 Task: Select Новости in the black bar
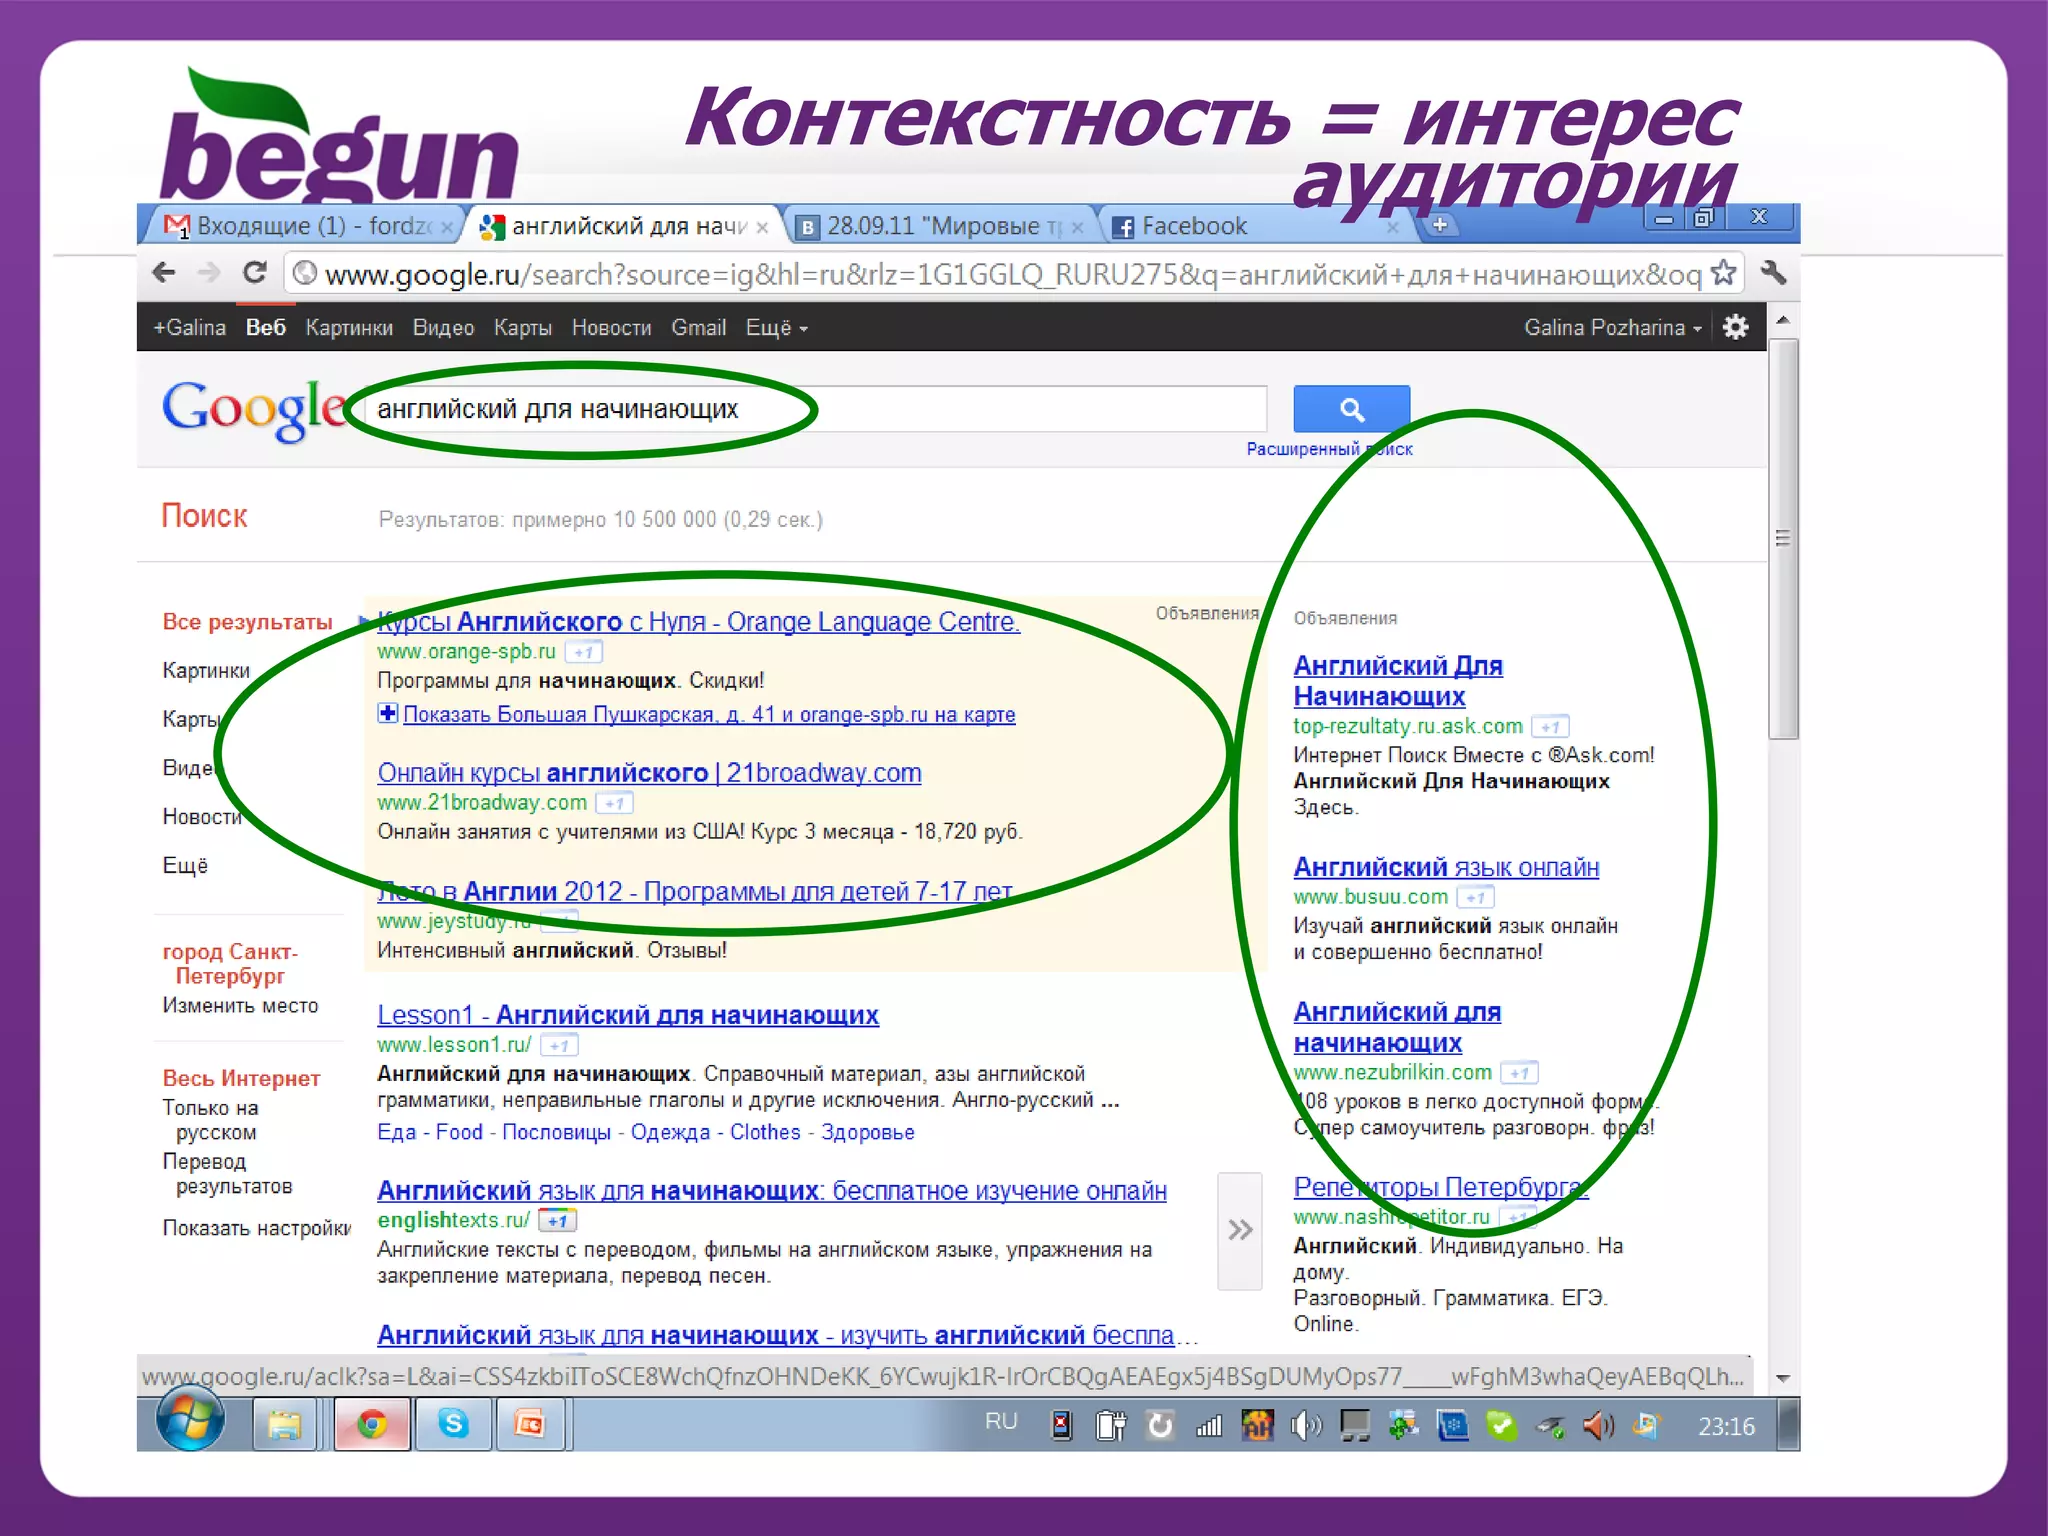(611, 327)
